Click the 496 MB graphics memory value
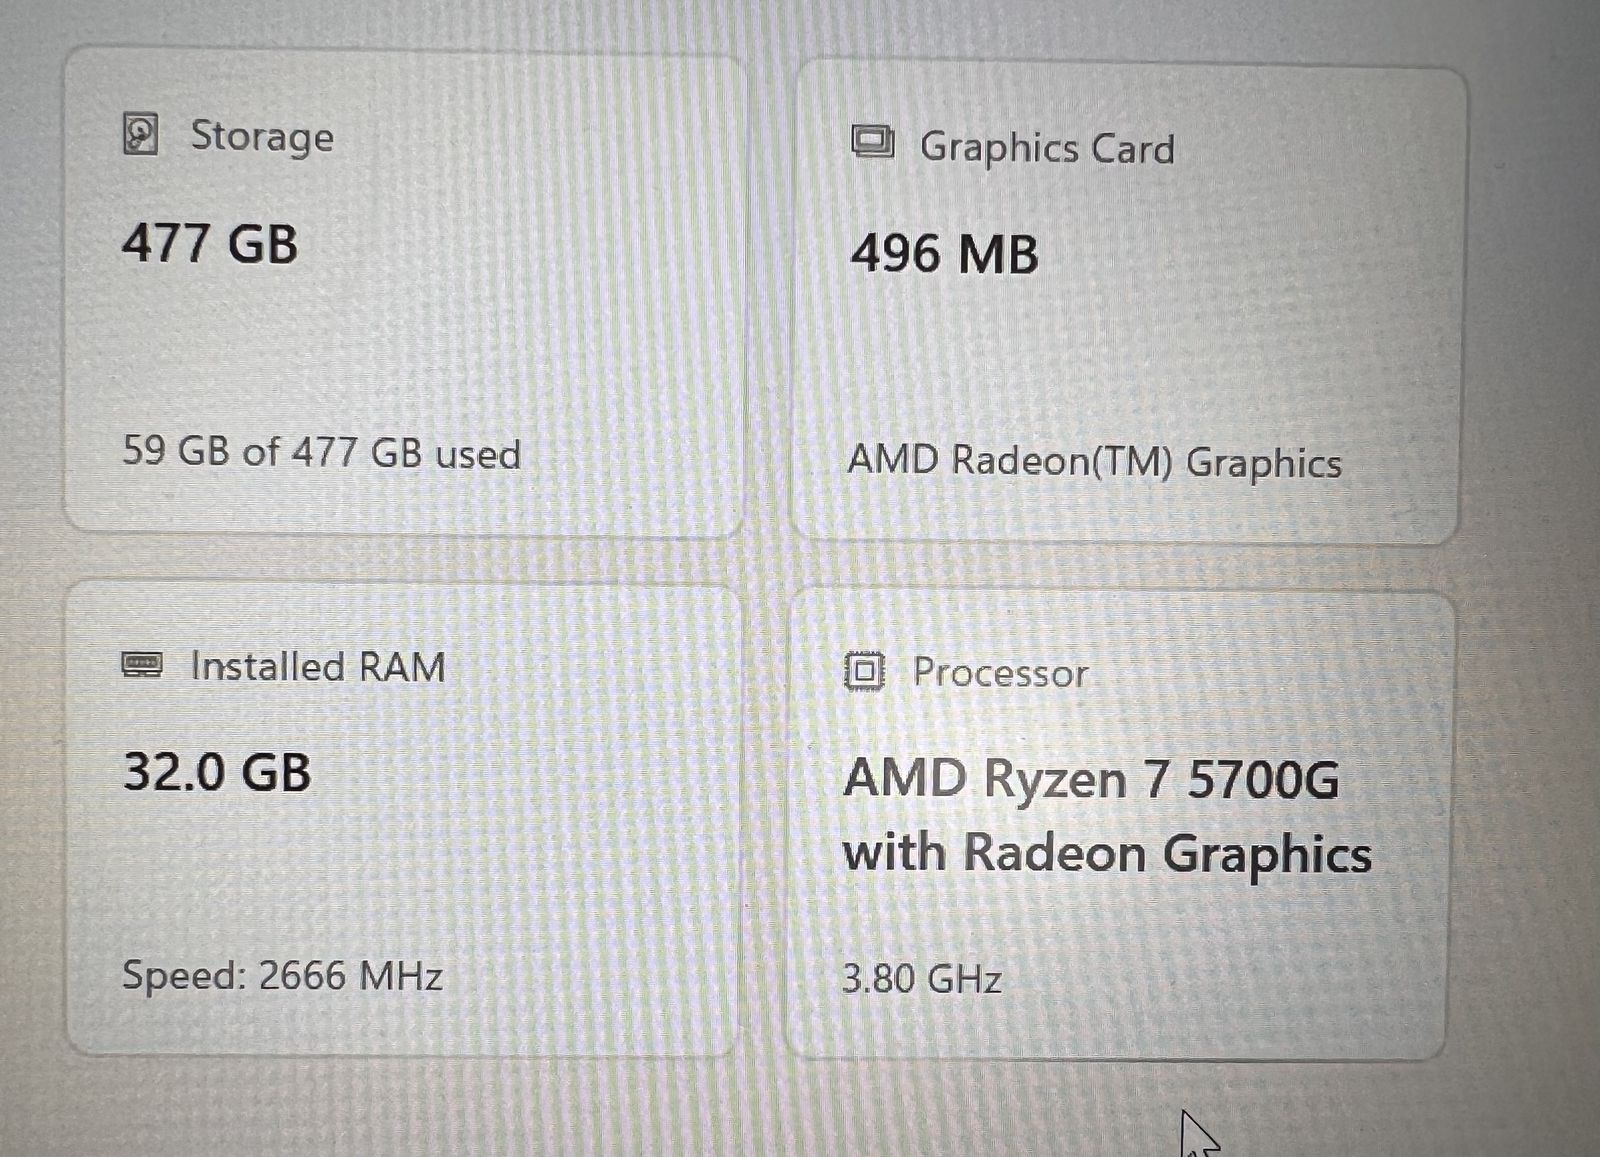Screen dimensions: 1600x1157 click(x=944, y=254)
